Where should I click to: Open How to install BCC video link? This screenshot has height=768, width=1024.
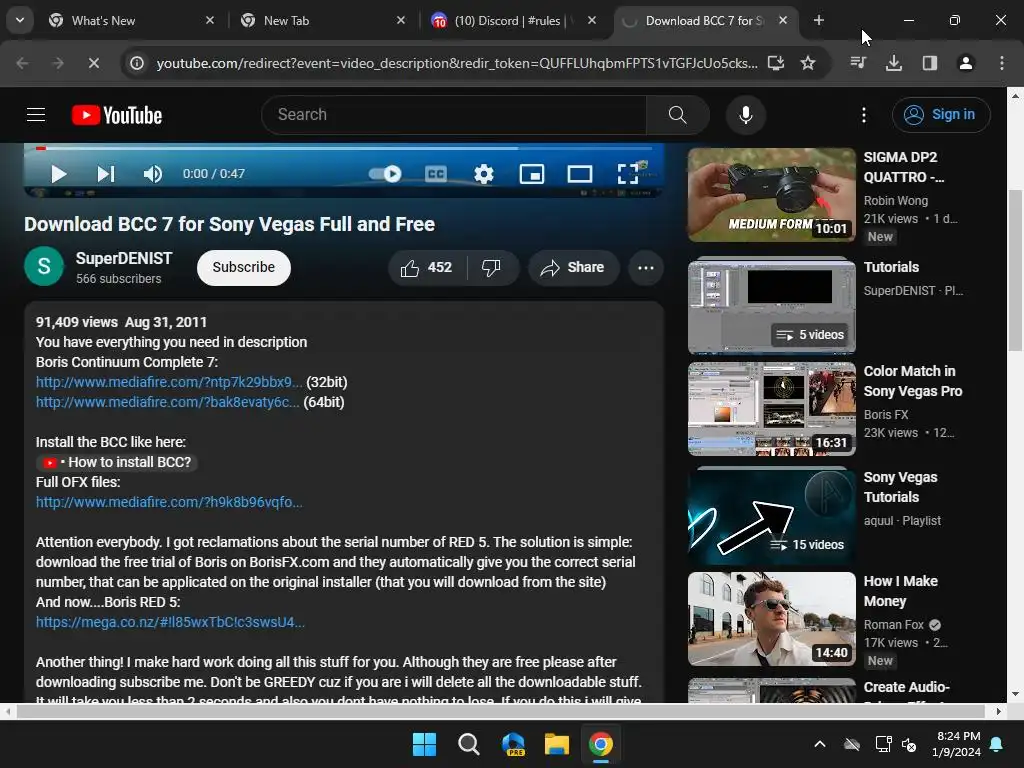click(117, 462)
